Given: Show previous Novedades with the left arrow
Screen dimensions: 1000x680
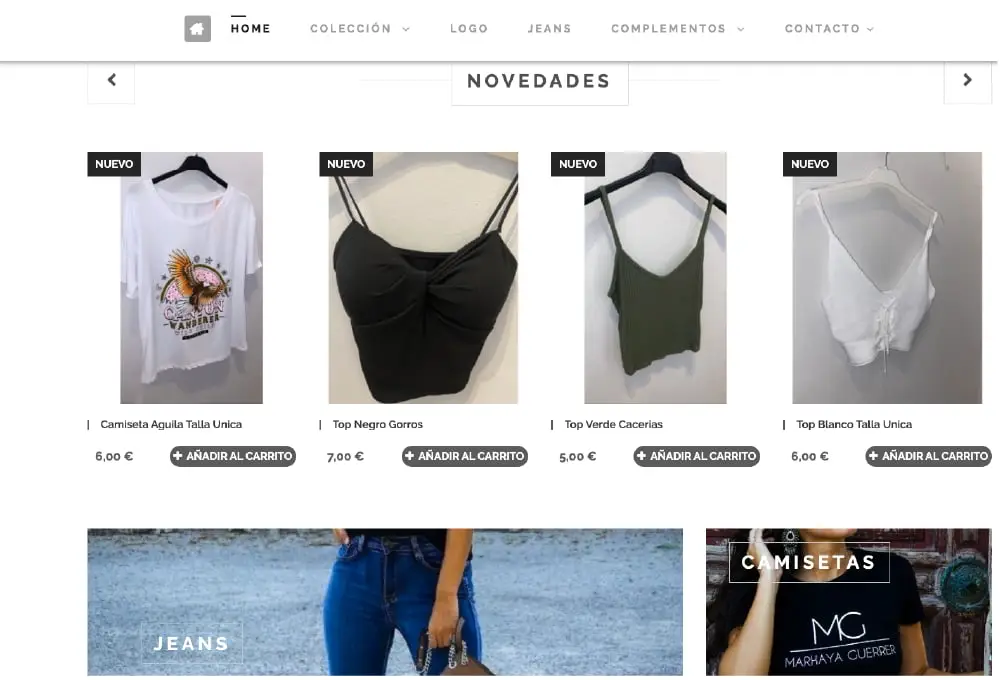Looking at the screenshot, I should click(112, 80).
